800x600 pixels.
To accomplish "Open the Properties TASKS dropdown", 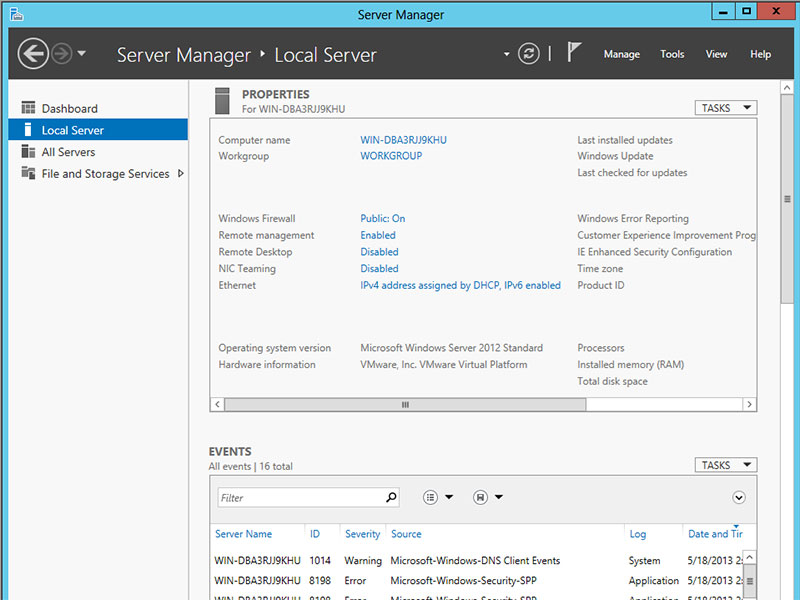I will 726,108.
